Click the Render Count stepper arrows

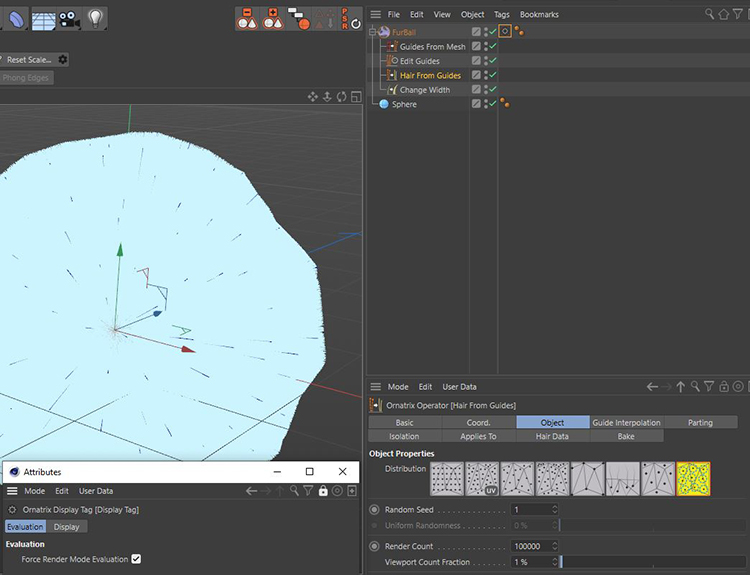[x=556, y=546]
